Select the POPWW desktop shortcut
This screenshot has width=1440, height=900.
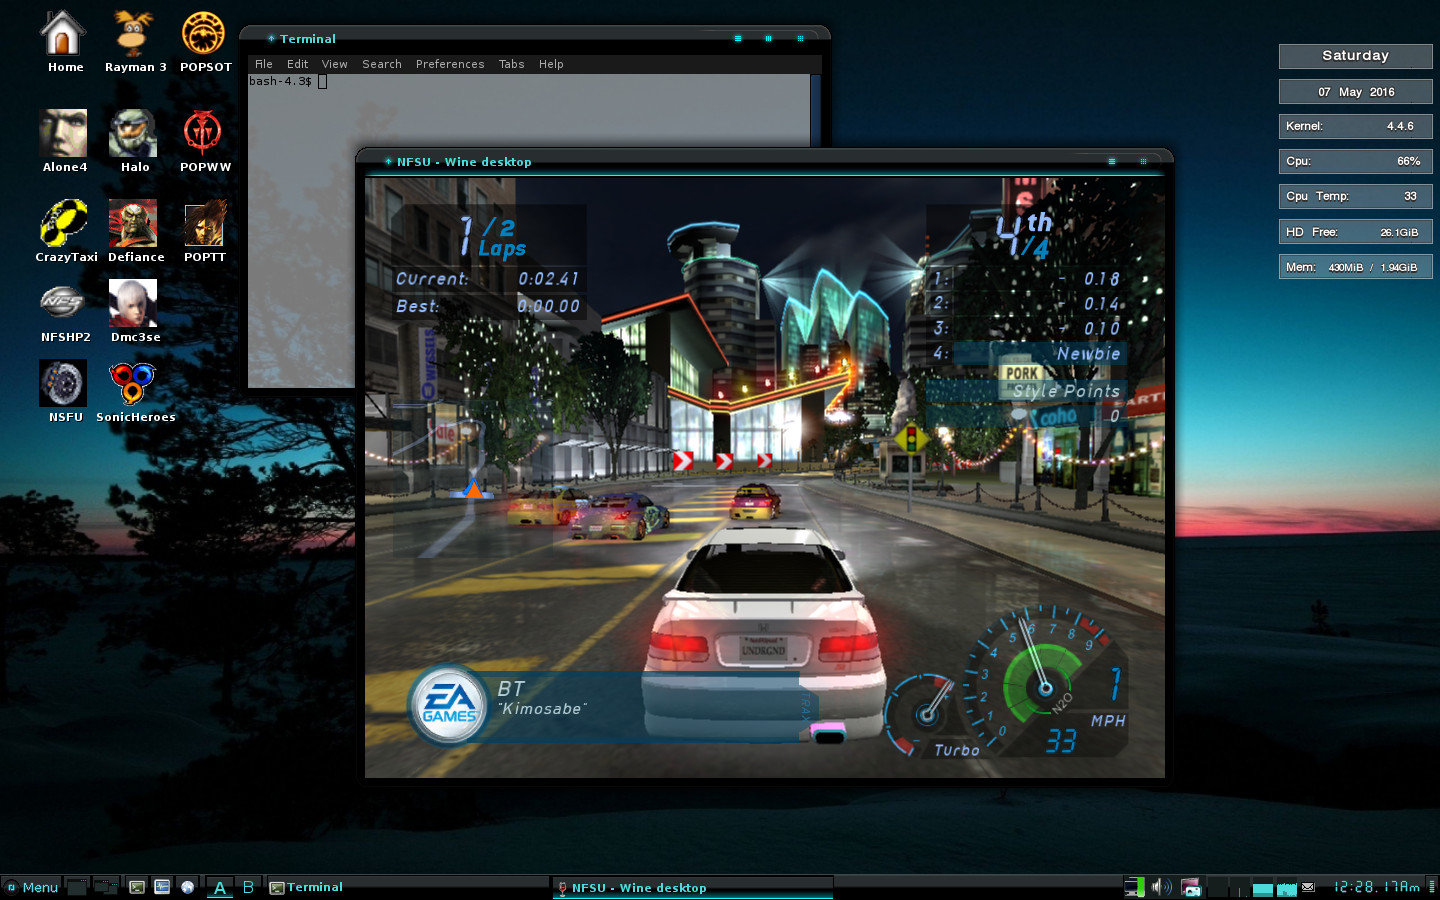(x=204, y=141)
